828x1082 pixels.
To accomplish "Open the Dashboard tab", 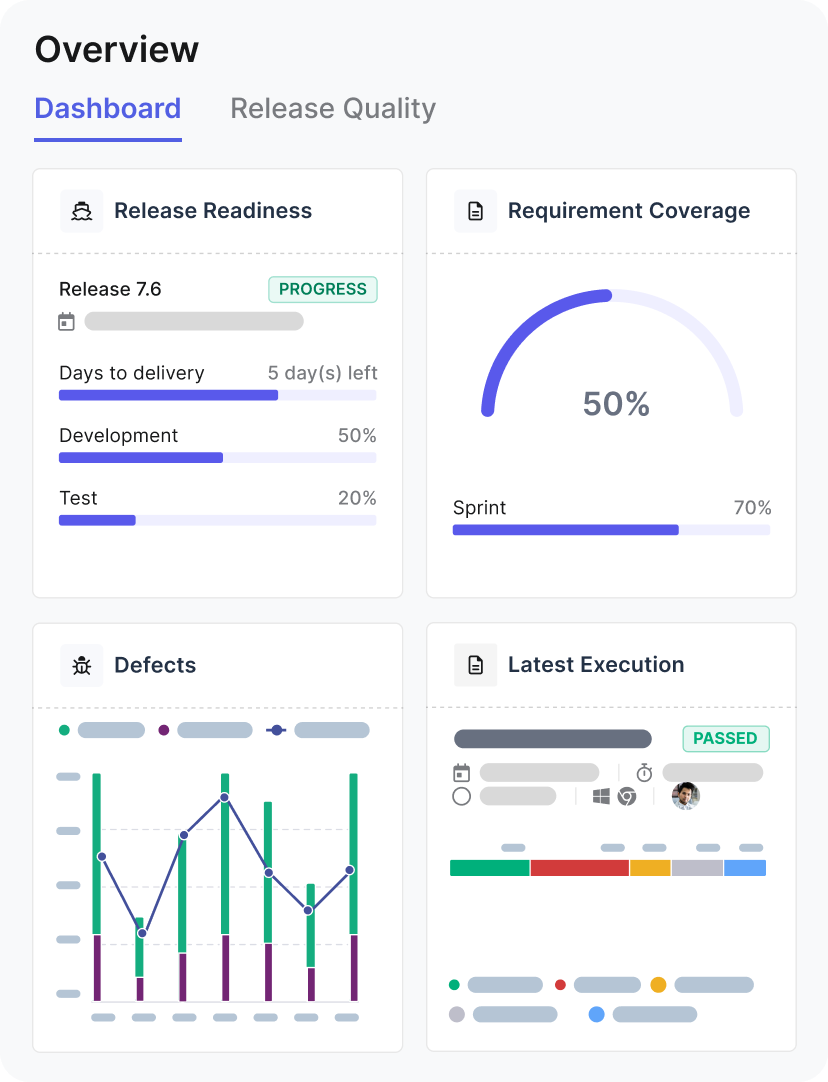I will pos(108,108).
